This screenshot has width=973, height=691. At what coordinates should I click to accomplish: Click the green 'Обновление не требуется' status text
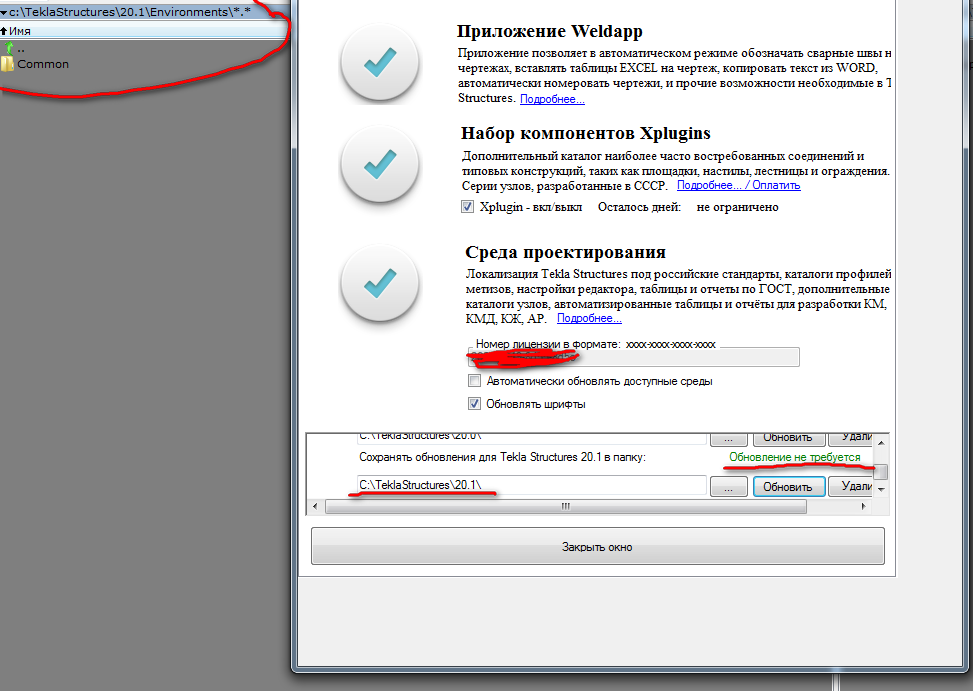[x=795, y=457]
